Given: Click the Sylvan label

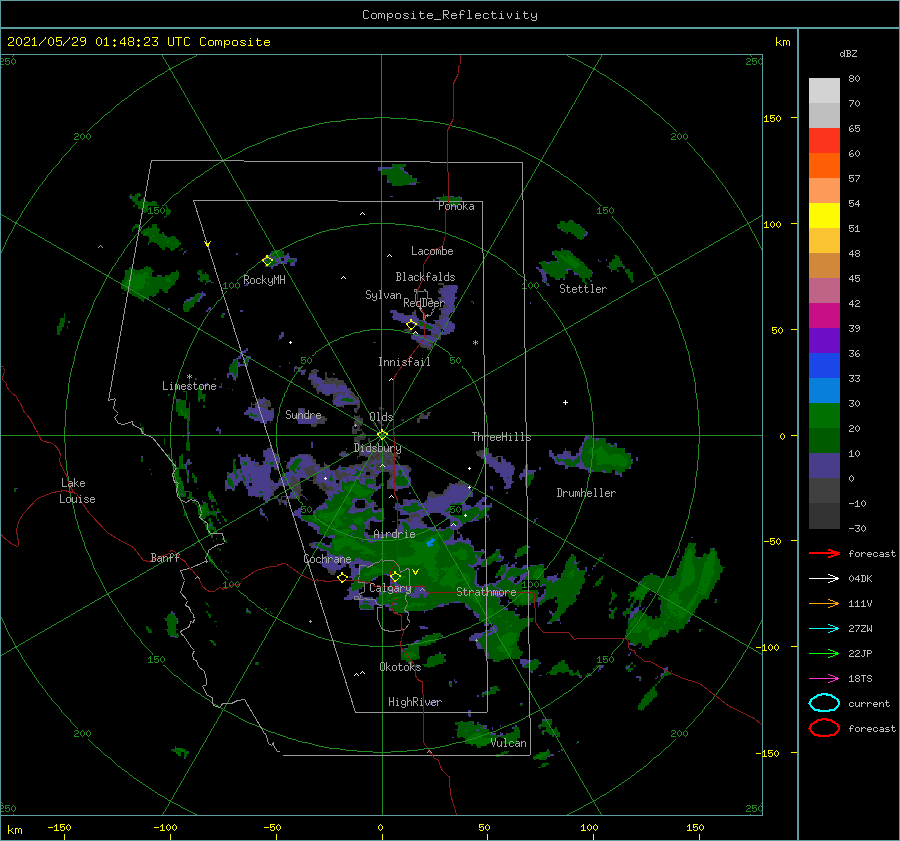Looking at the screenshot, I should tap(383, 295).
